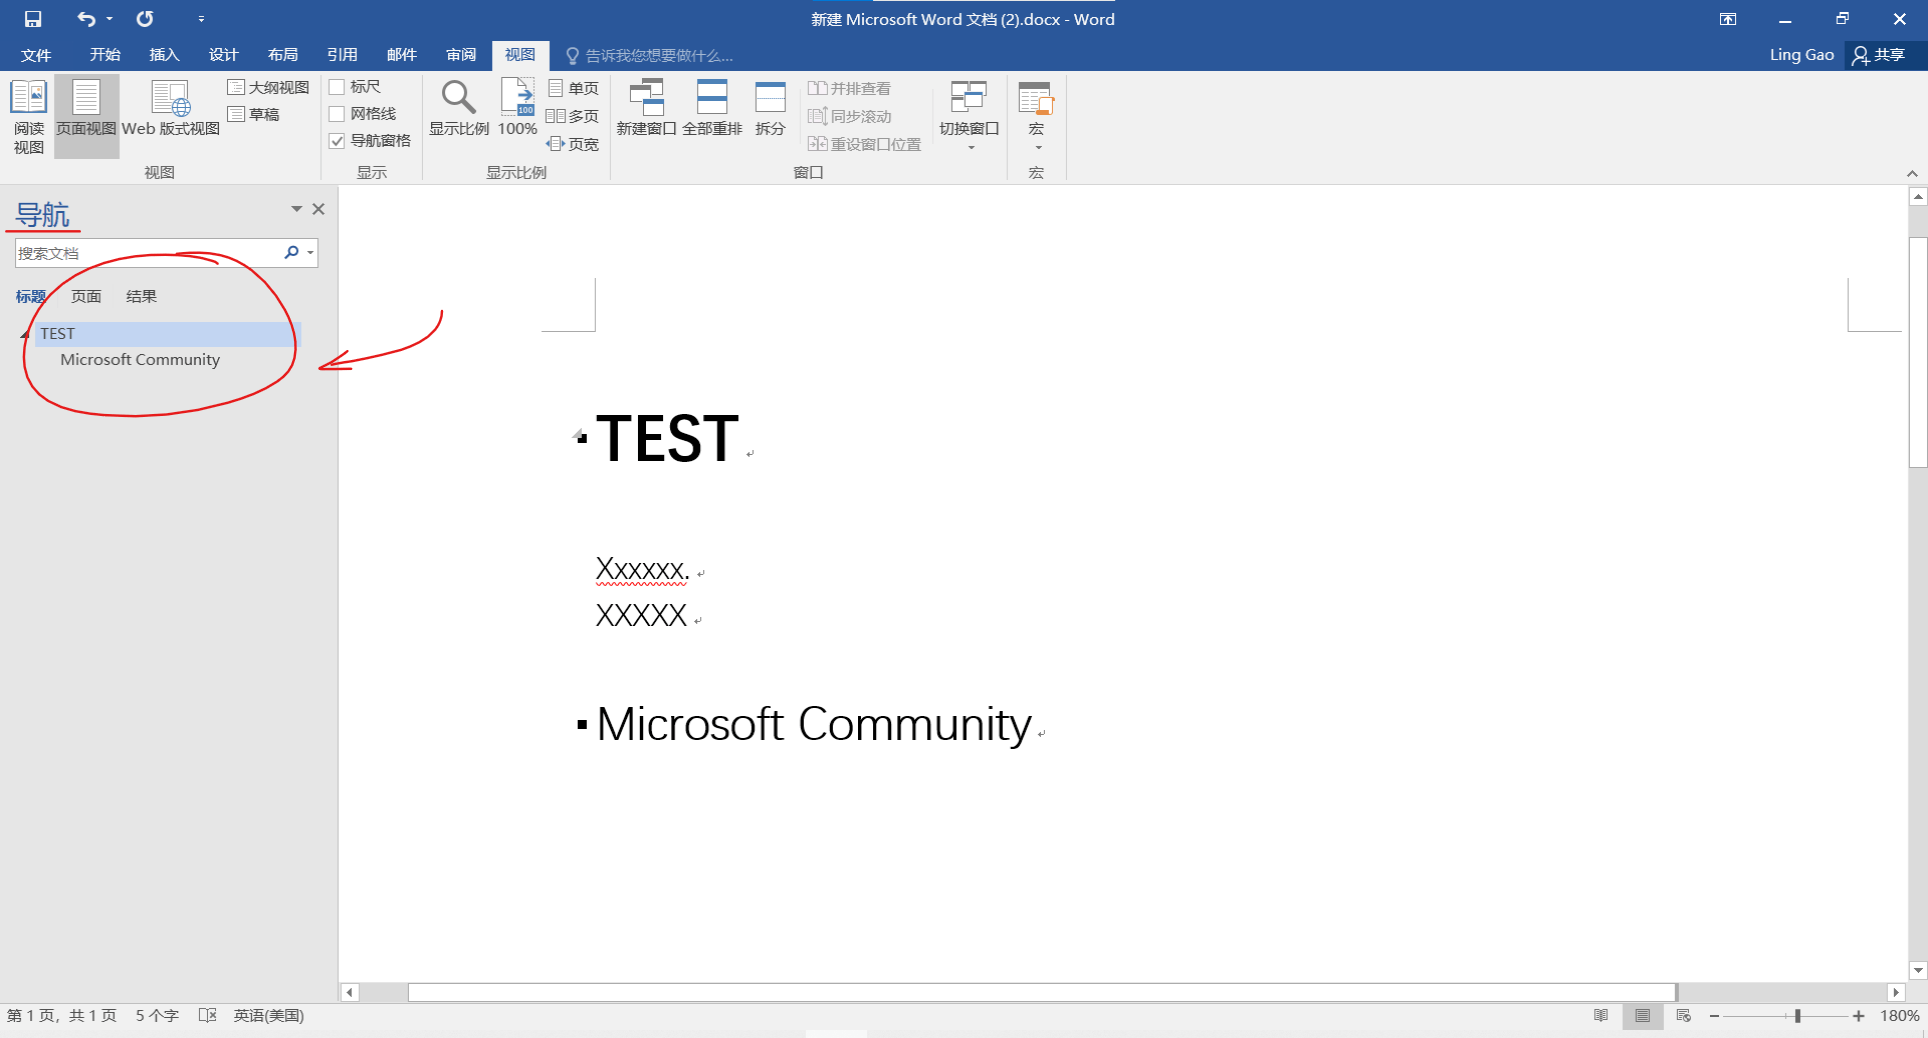
Task: Open the Layout tab (布局)
Action: (283, 55)
